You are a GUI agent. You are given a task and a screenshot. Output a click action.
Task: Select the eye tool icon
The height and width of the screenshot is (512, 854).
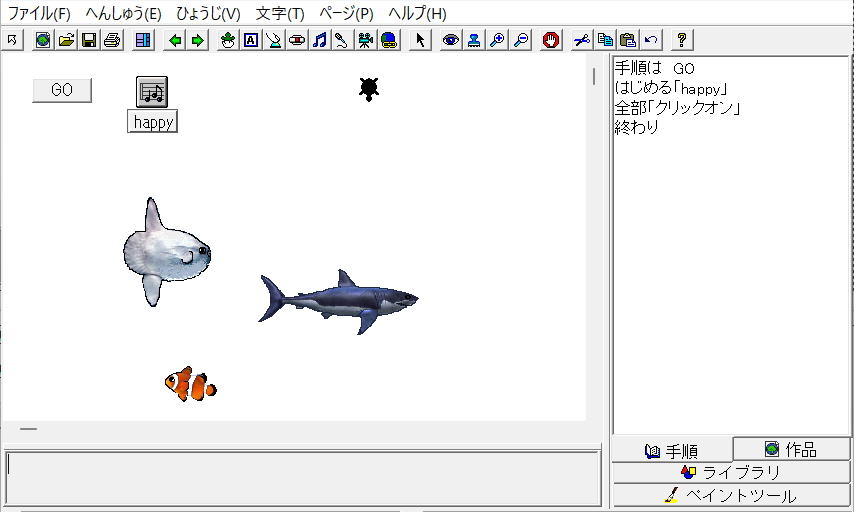point(450,40)
